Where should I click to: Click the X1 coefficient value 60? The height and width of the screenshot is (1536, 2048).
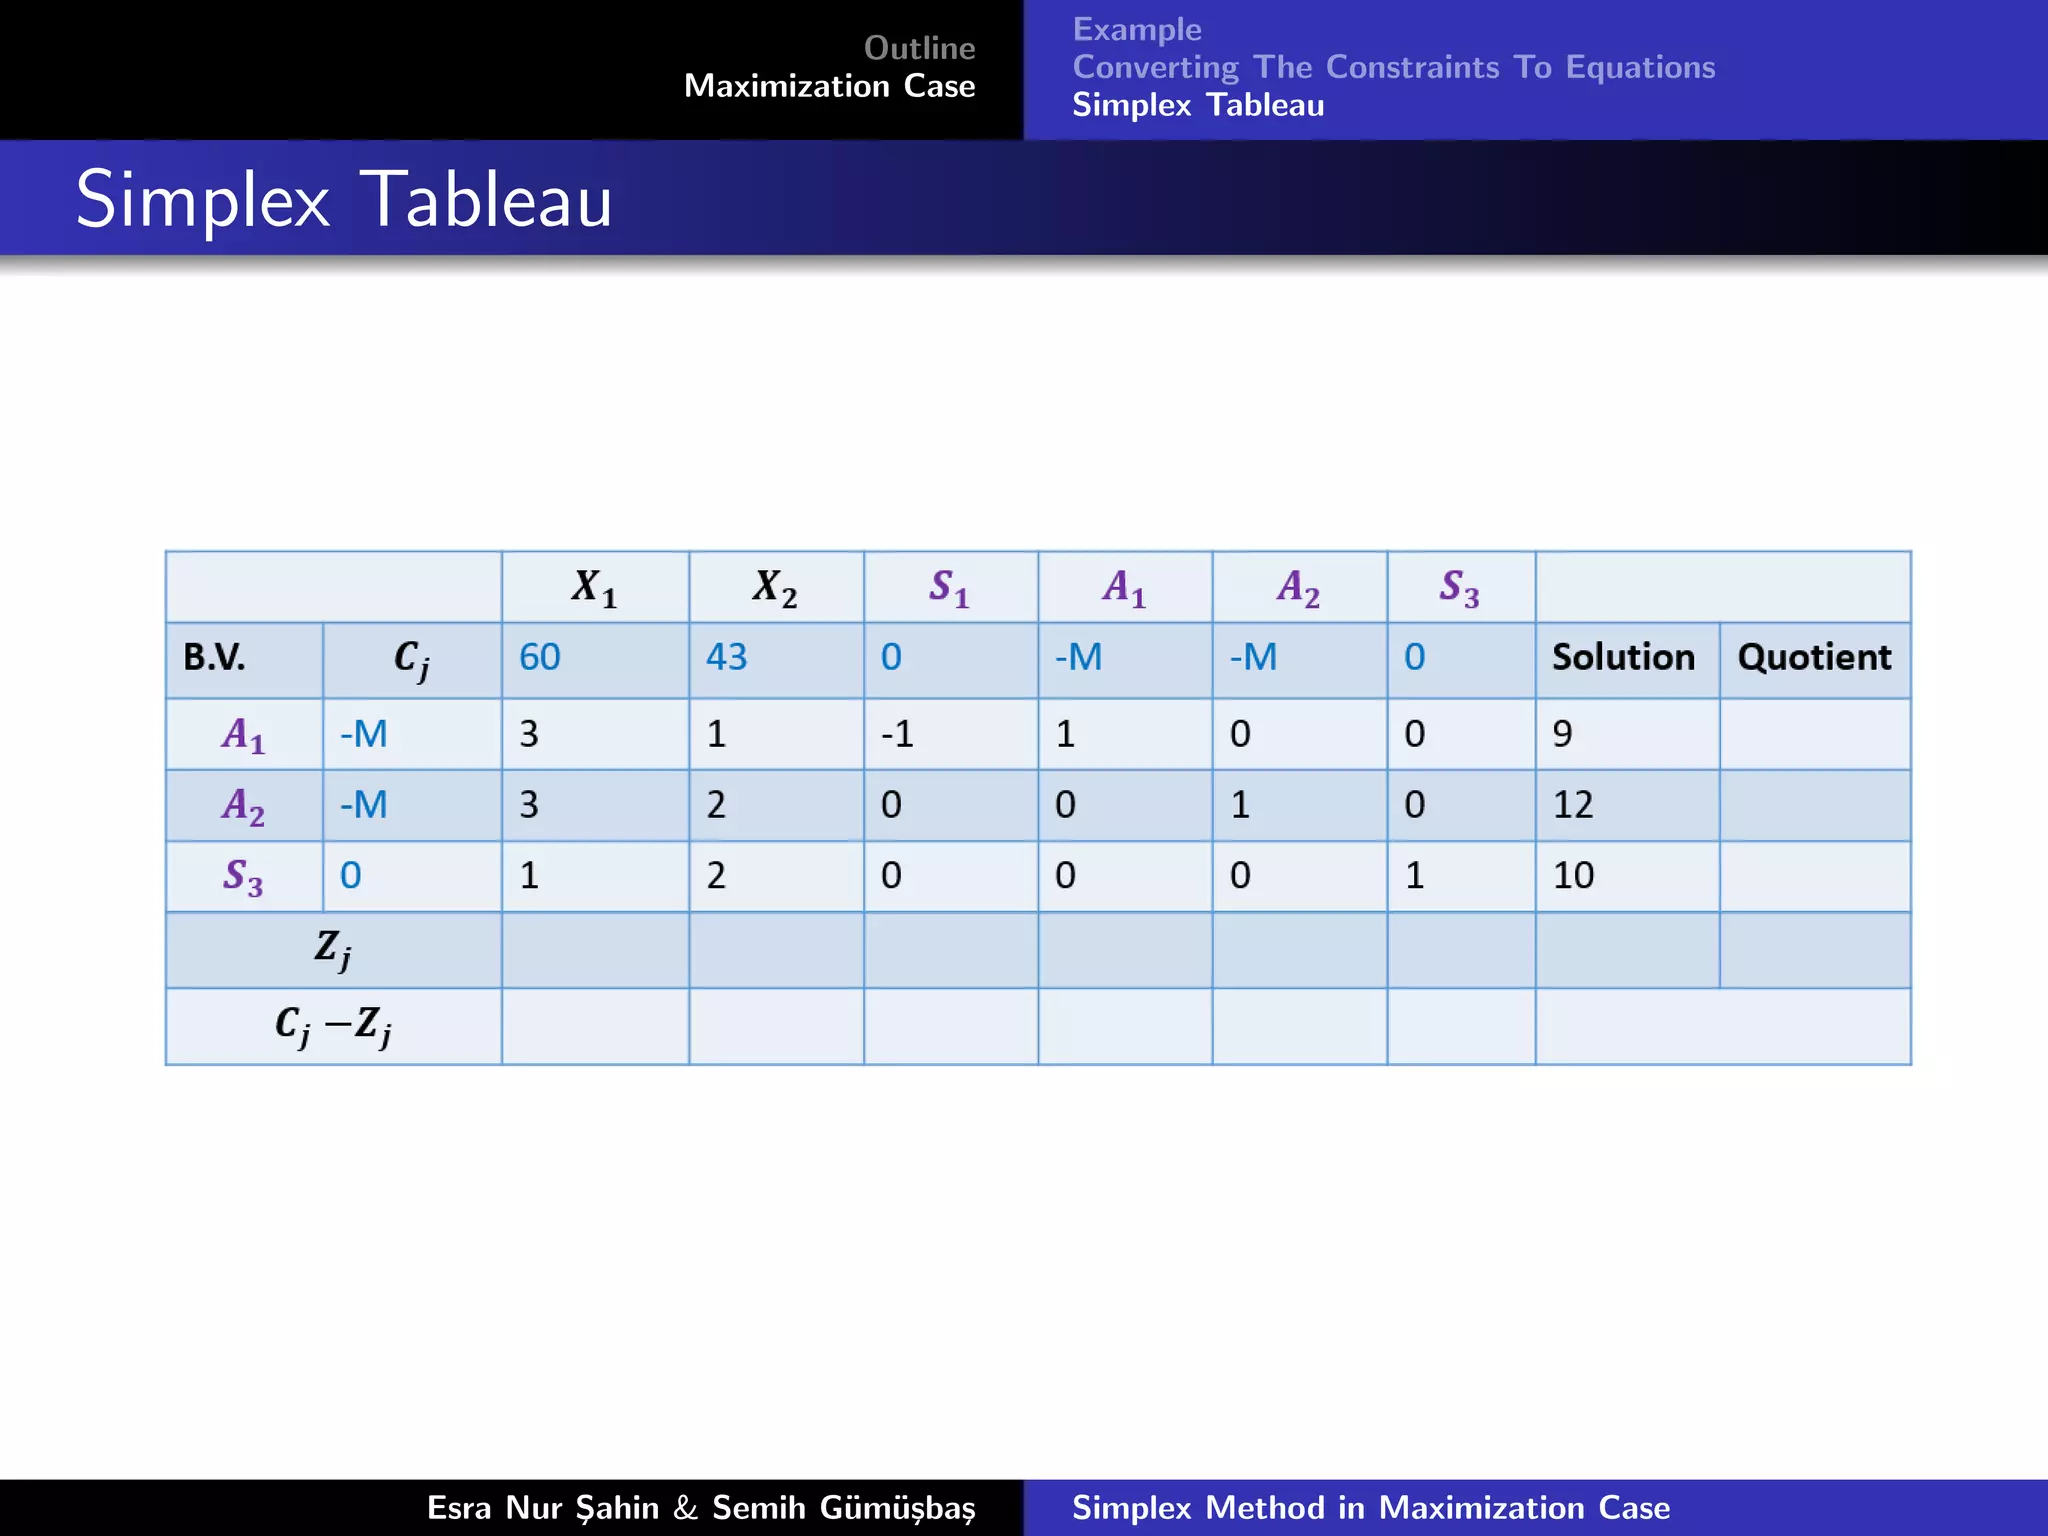(x=539, y=657)
